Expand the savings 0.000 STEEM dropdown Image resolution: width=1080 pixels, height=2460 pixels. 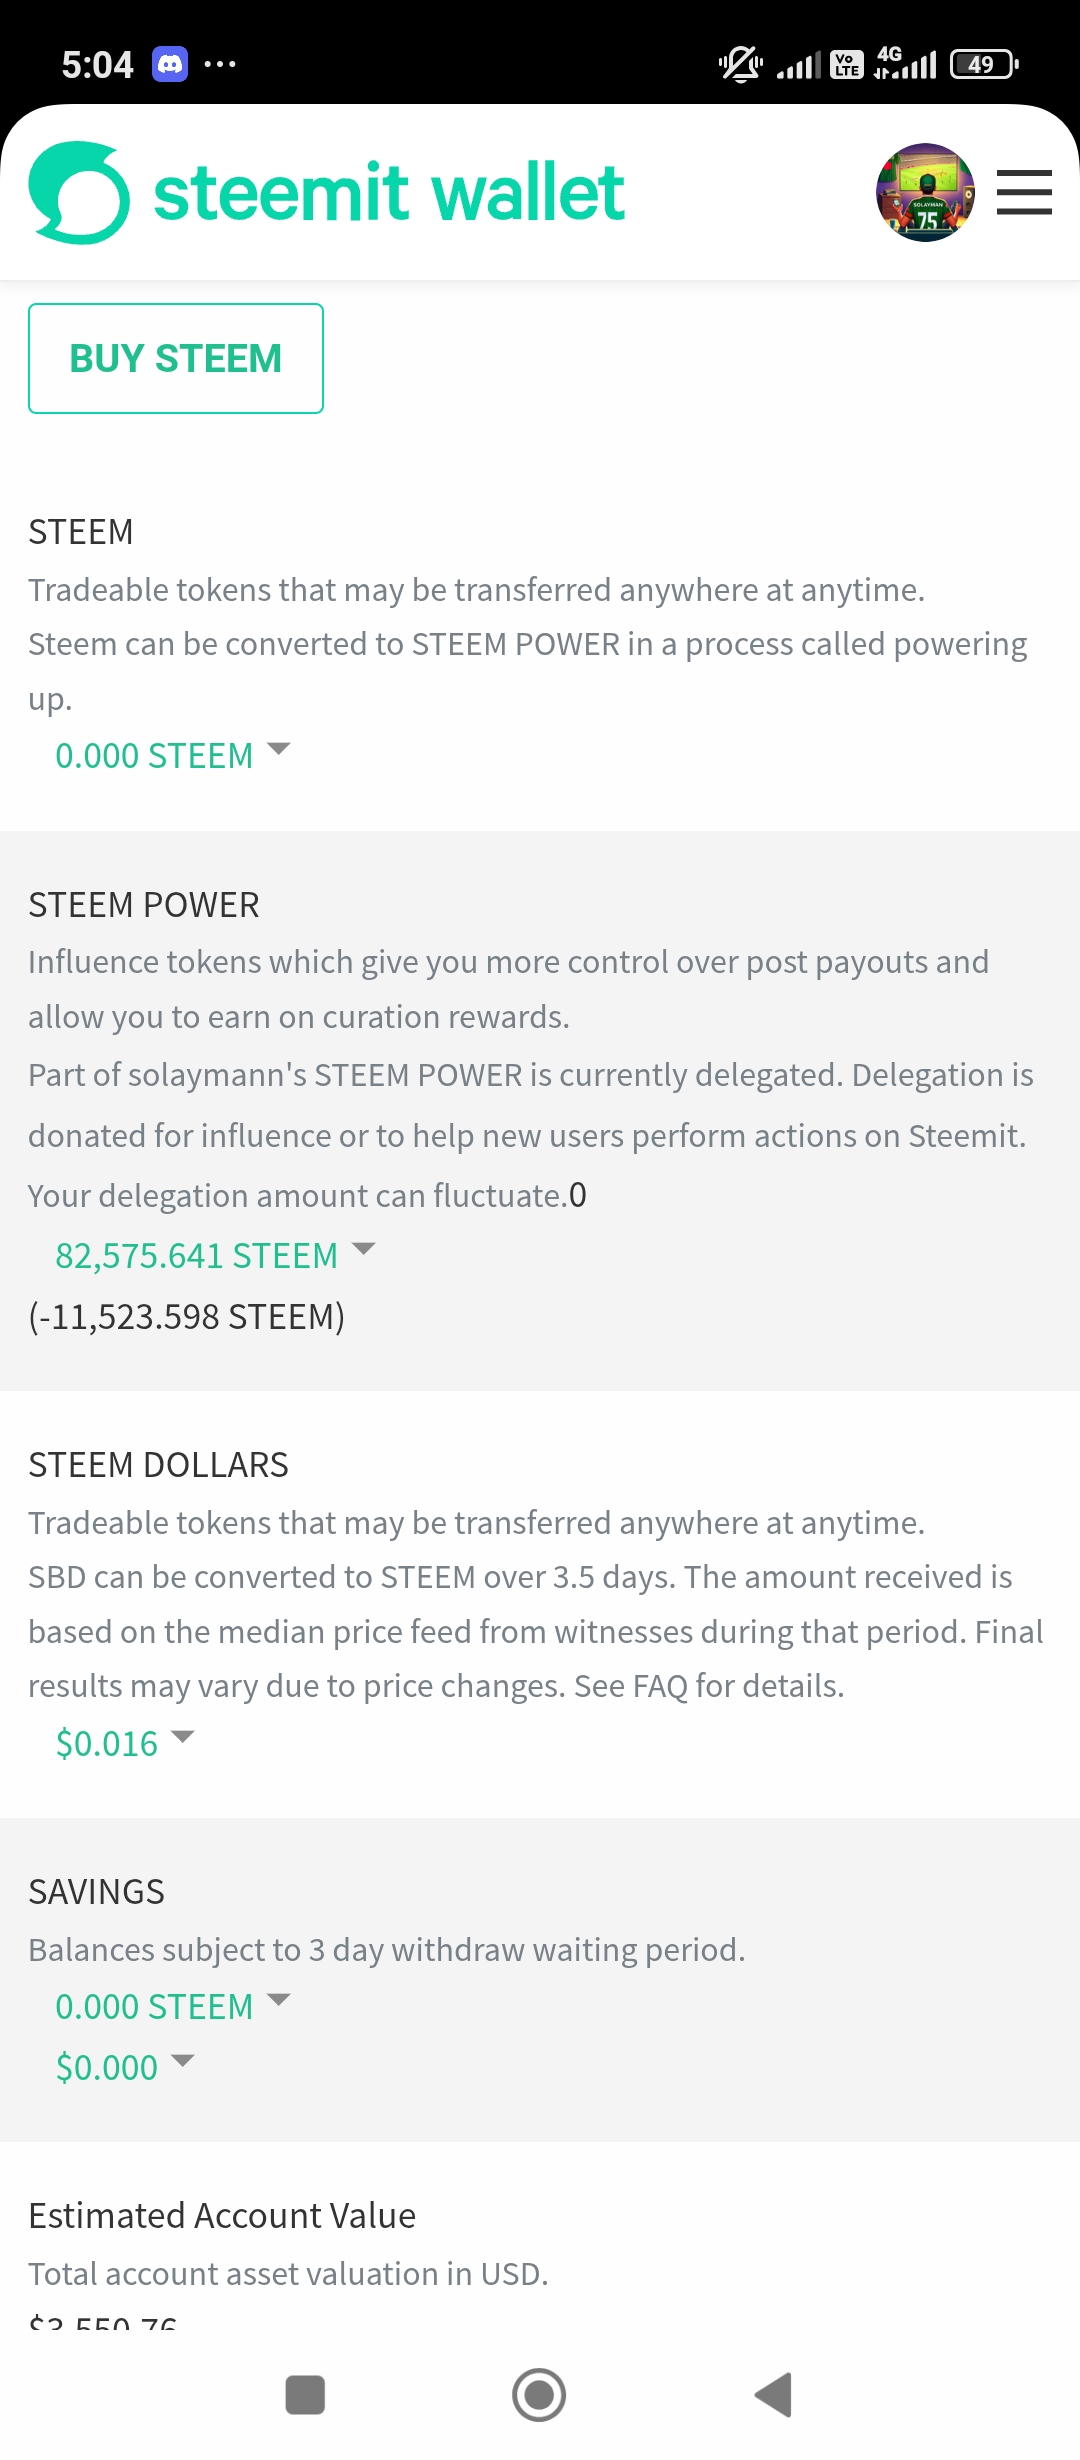click(x=172, y=2006)
